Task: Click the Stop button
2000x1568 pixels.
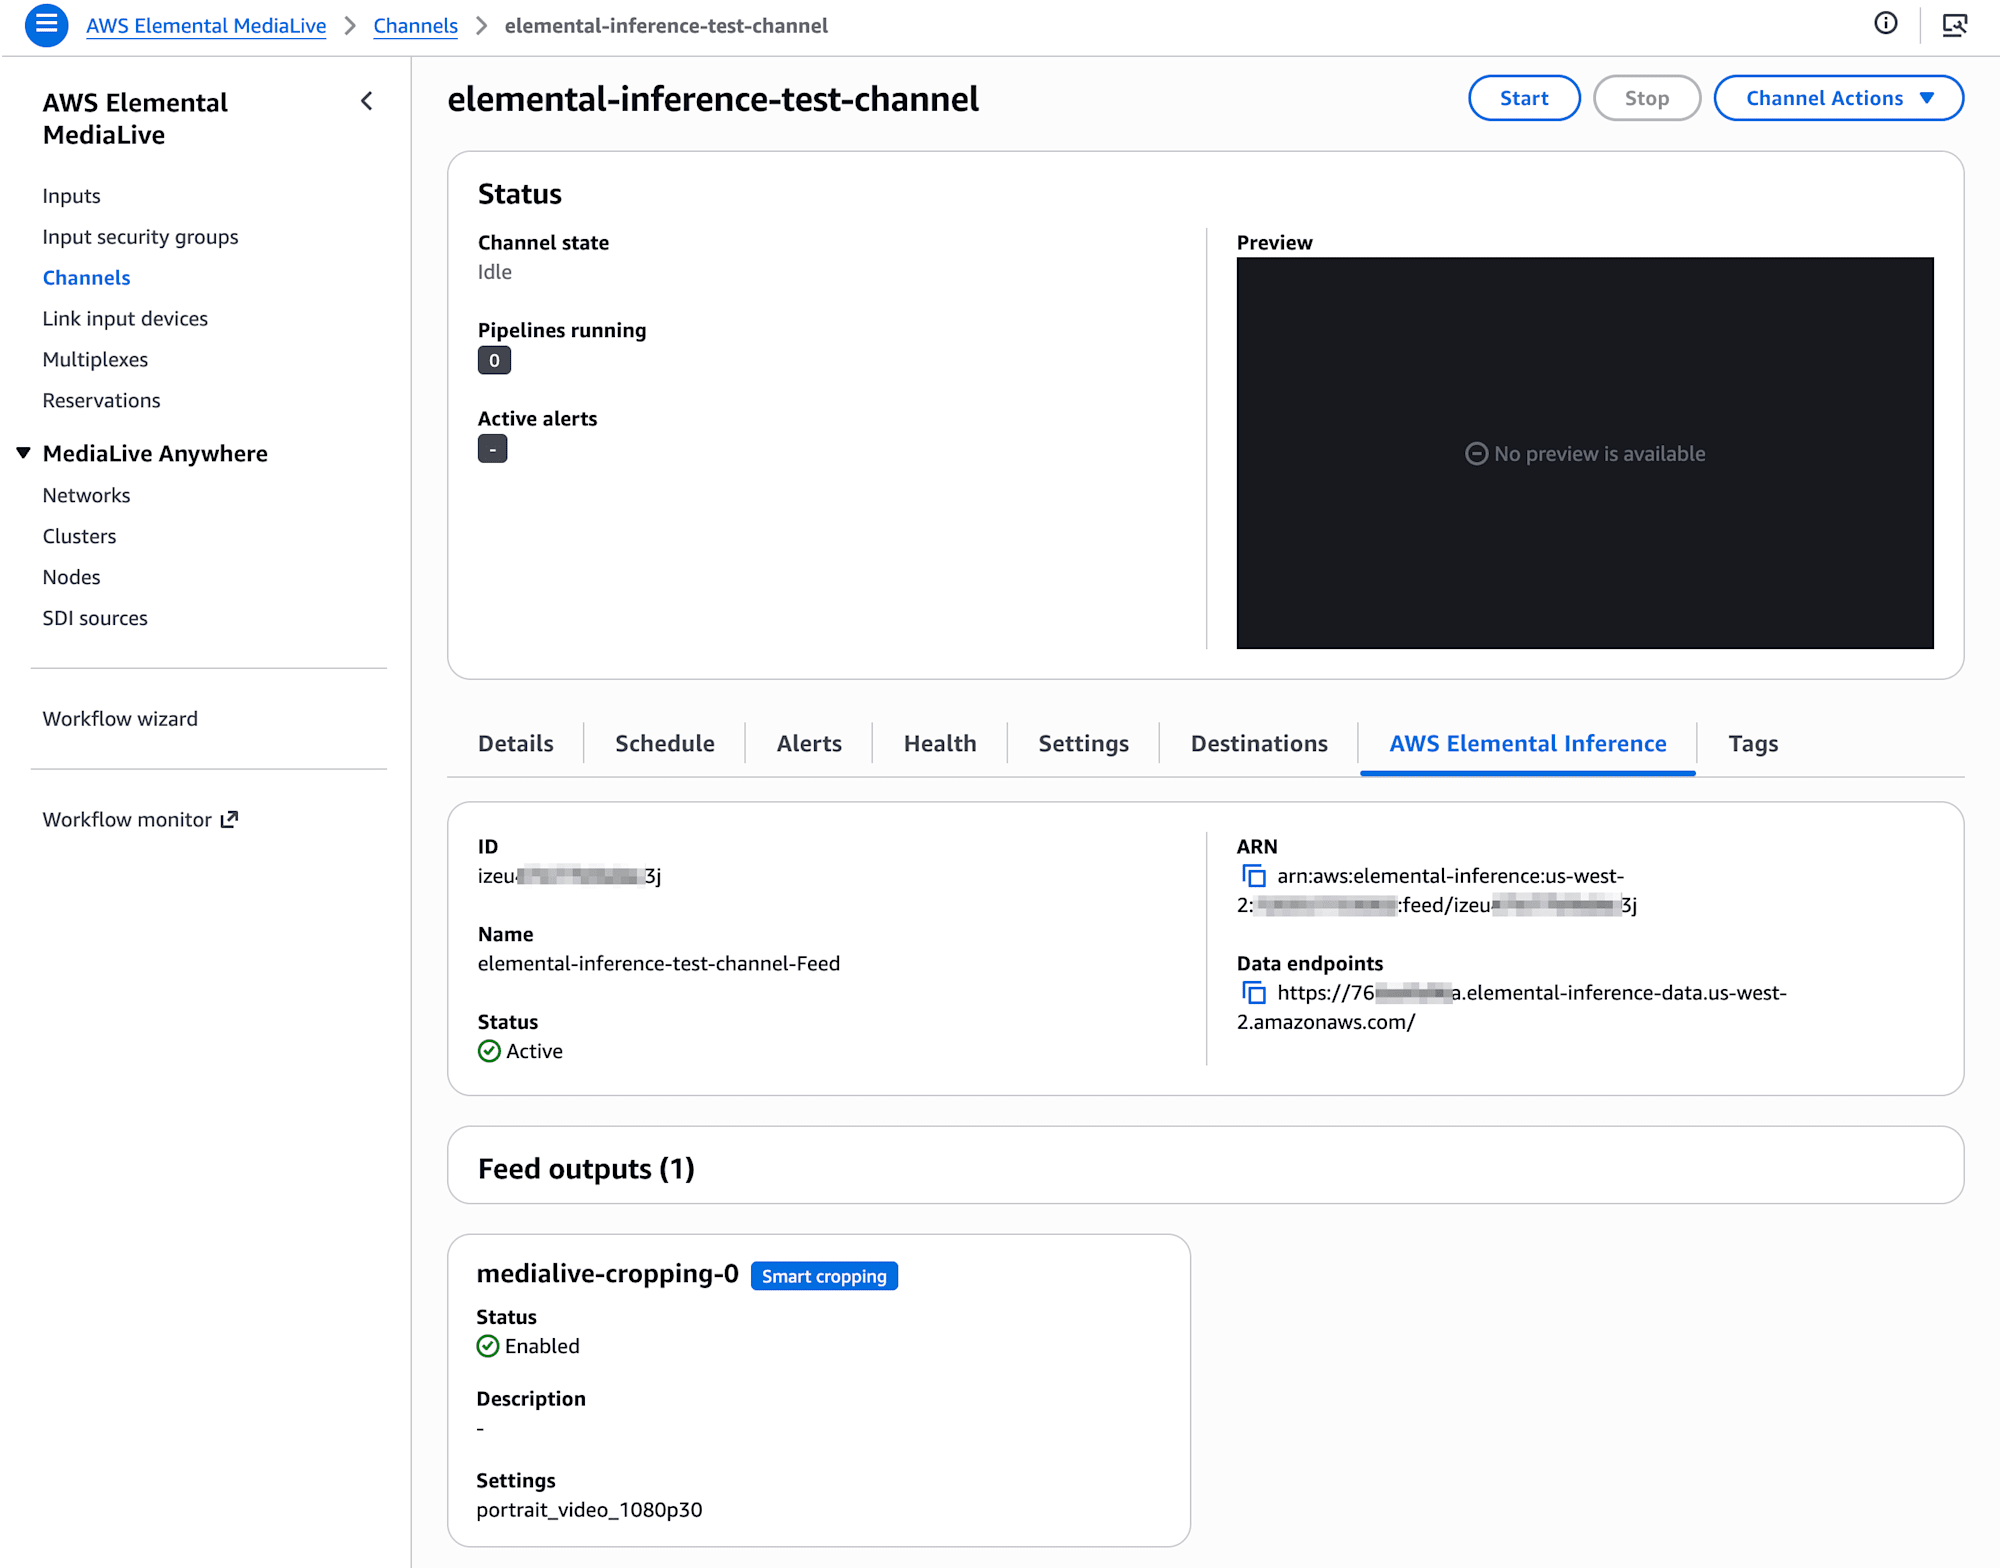Action: point(1646,98)
